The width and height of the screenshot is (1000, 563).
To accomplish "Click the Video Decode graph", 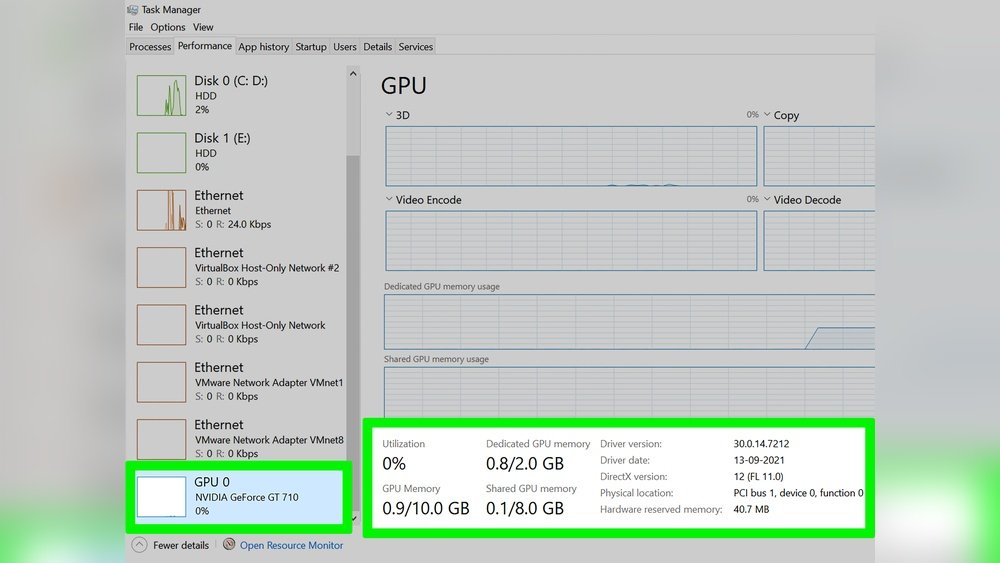I will click(x=819, y=241).
